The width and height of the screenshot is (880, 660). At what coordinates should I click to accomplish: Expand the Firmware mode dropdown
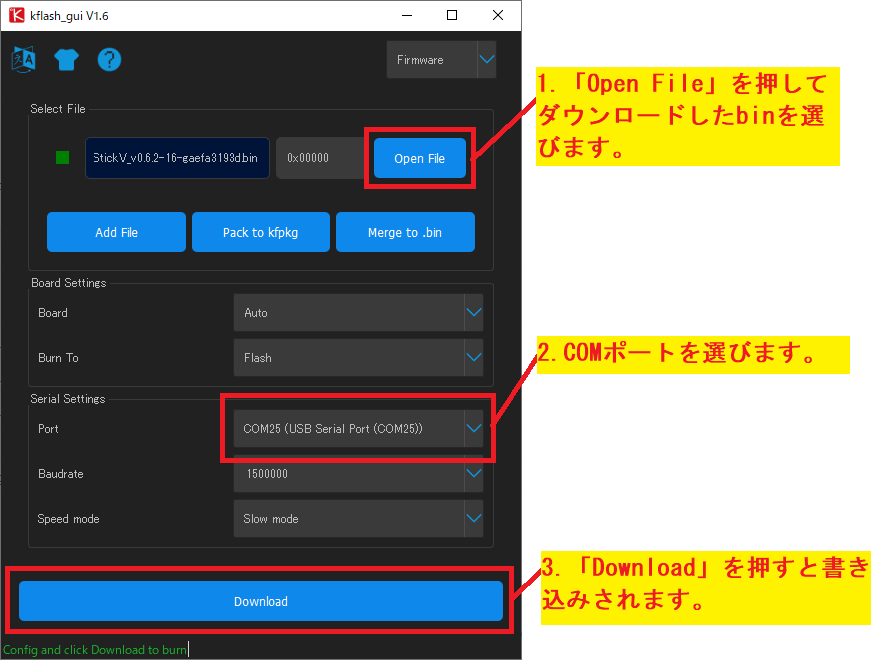(x=441, y=60)
